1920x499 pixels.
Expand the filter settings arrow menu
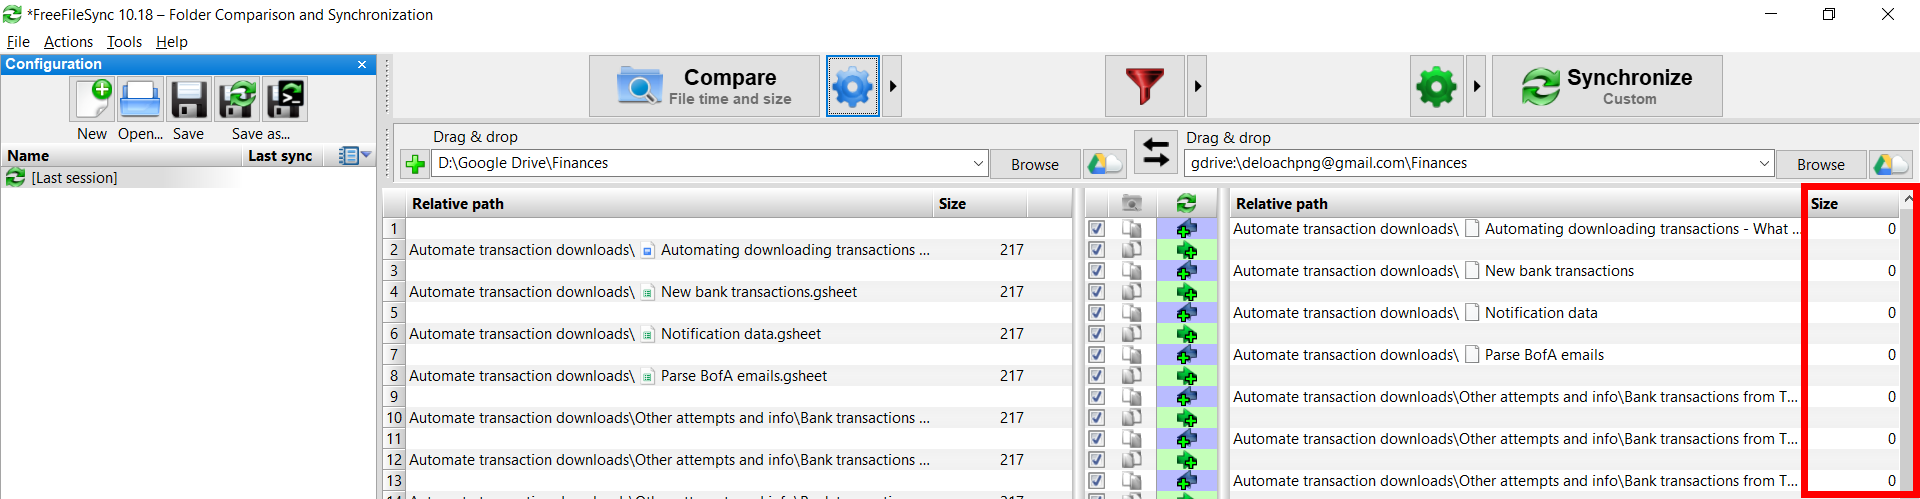click(x=1197, y=86)
